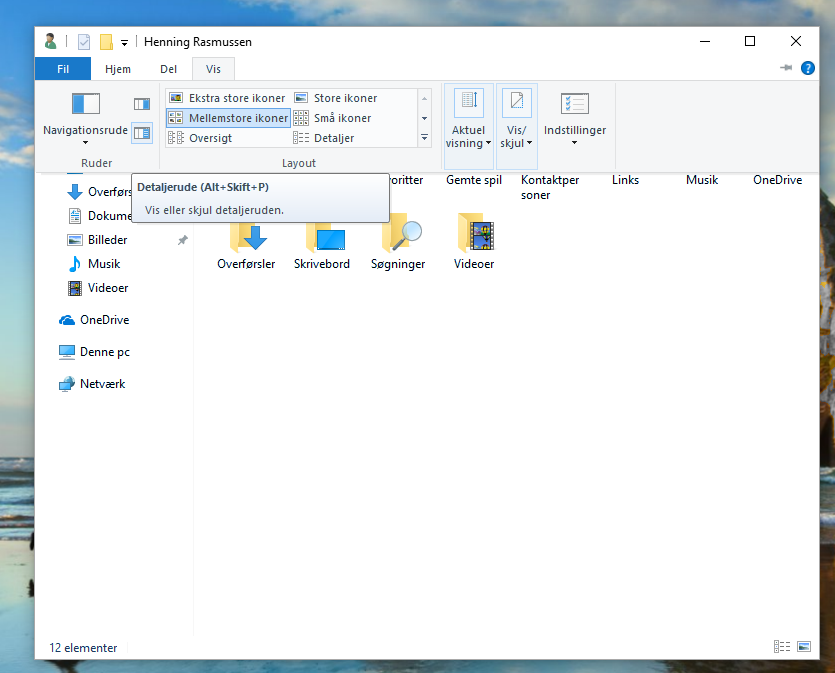The height and width of the screenshot is (673, 835).
Task: Open the Fil menu
Action: [62, 69]
